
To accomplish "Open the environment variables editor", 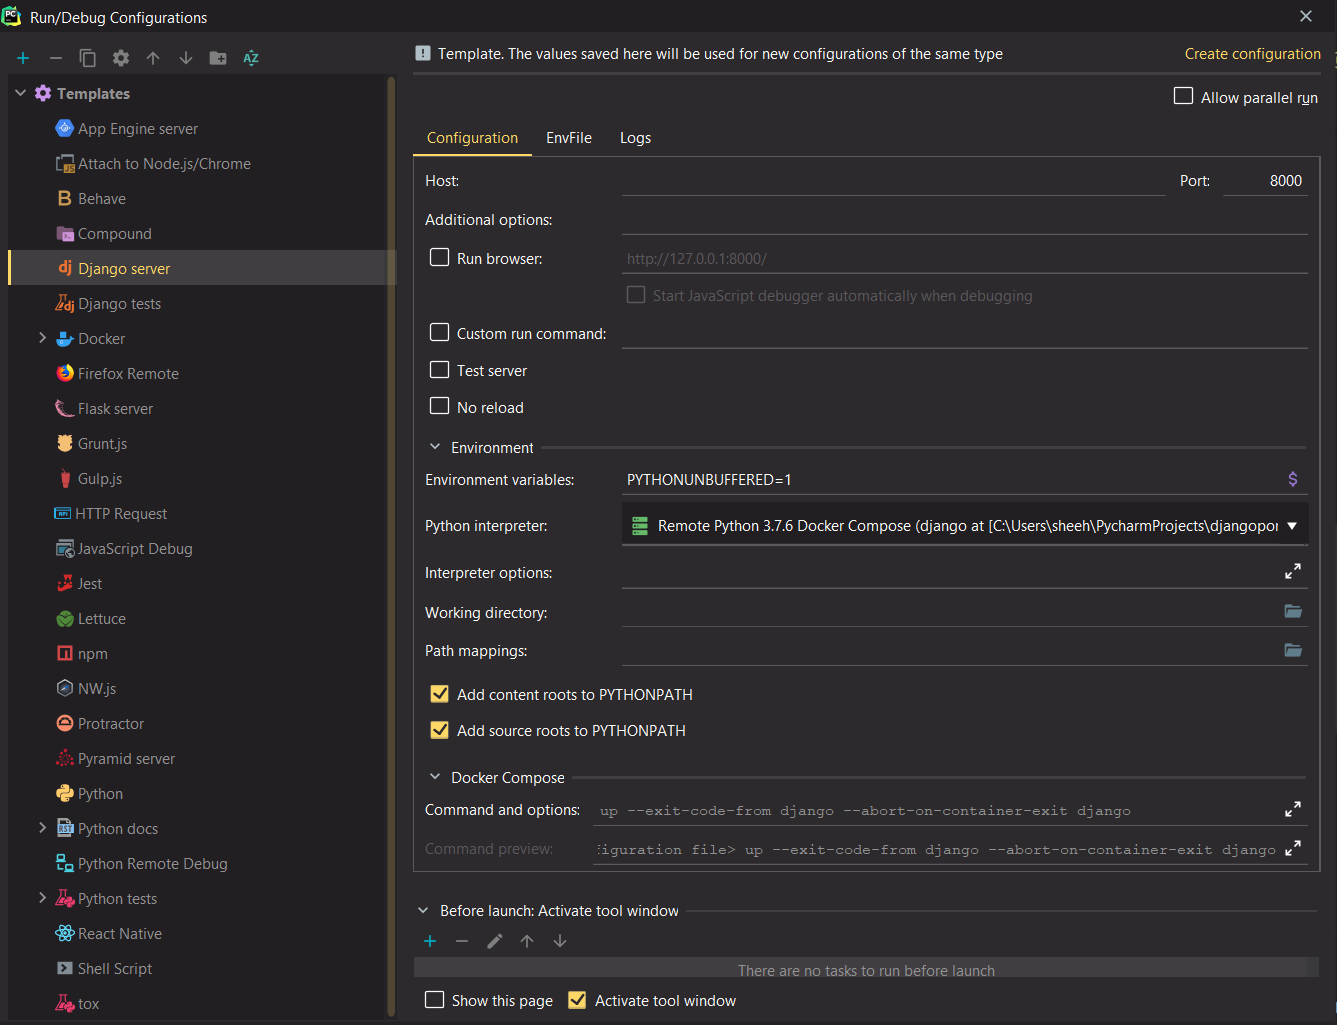I will (x=1292, y=479).
